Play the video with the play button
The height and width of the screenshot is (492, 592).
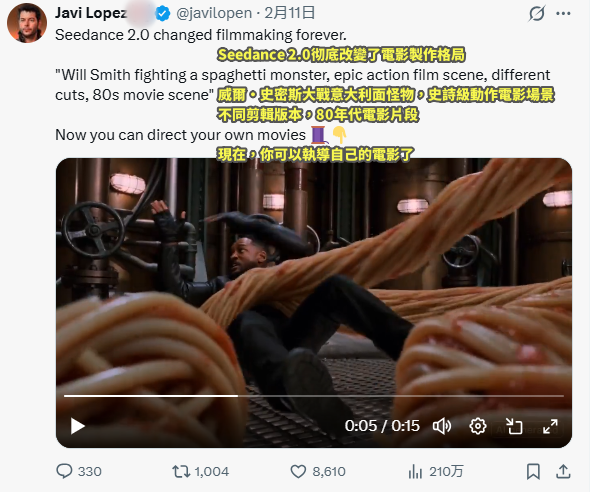[77, 426]
